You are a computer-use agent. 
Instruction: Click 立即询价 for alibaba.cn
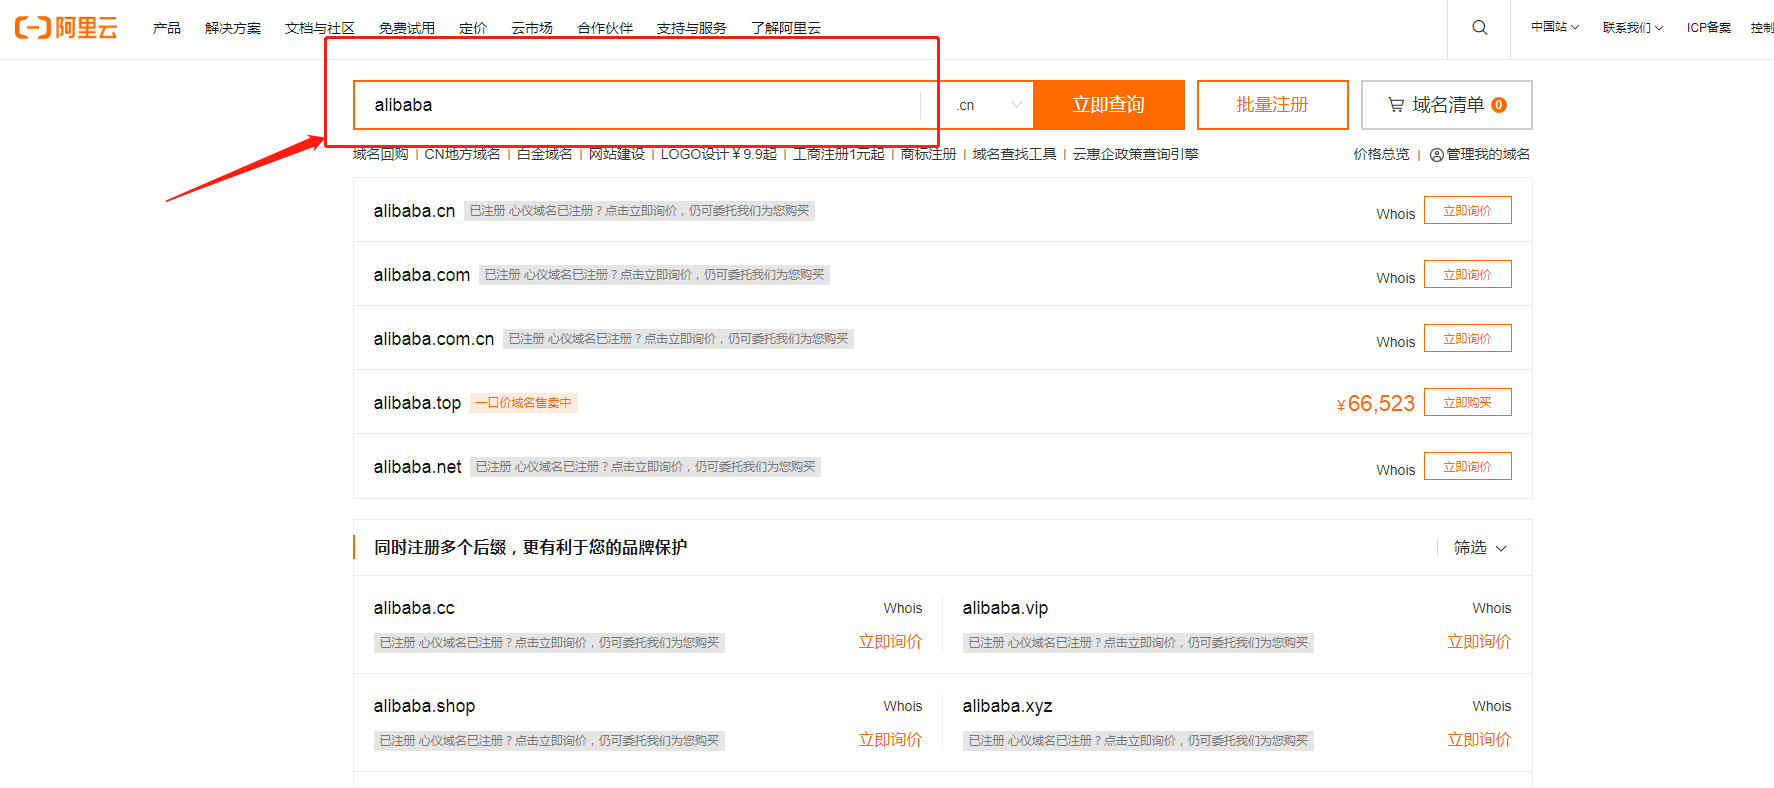click(1468, 210)
